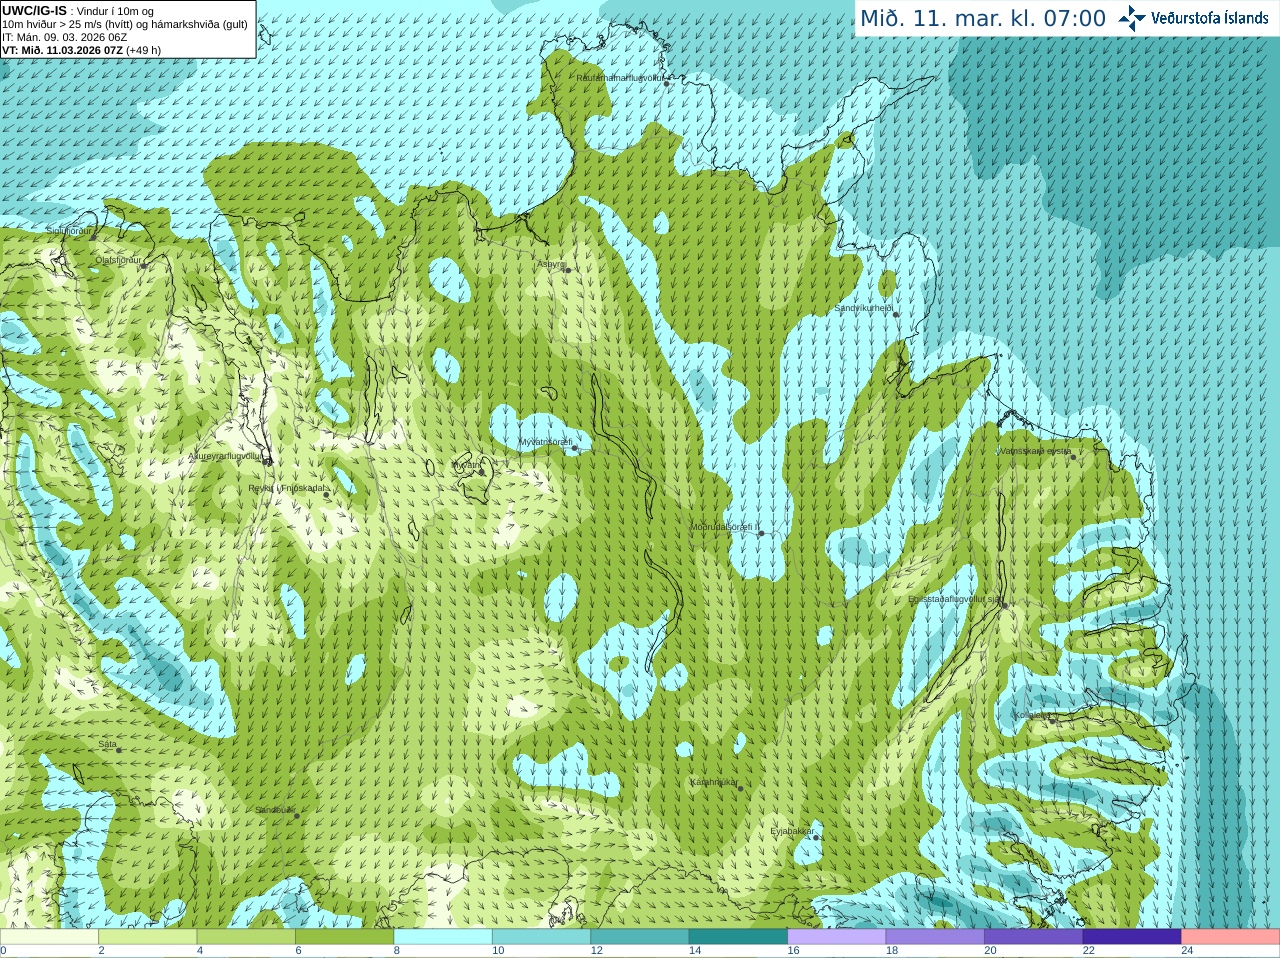Click the legend scale number 12
The width and height of the screenshot is (1280, 958).
(x=596, y=951)
